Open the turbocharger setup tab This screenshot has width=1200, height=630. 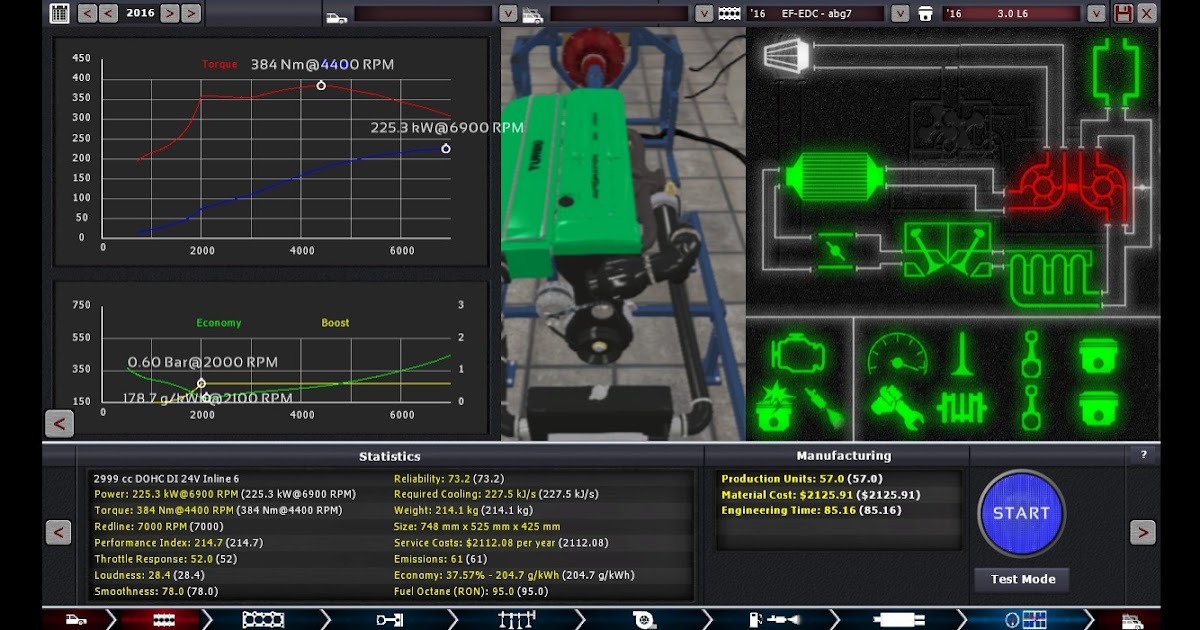click(x=644, y=619)
